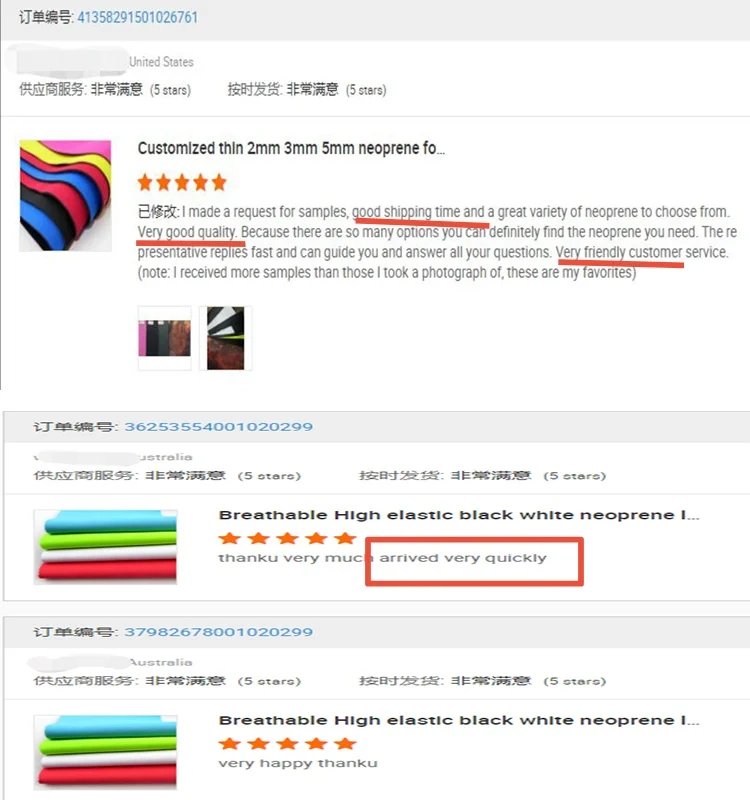
Task: Click the red-boxed 'arrived very quickly' text
Action: (463, 558)
